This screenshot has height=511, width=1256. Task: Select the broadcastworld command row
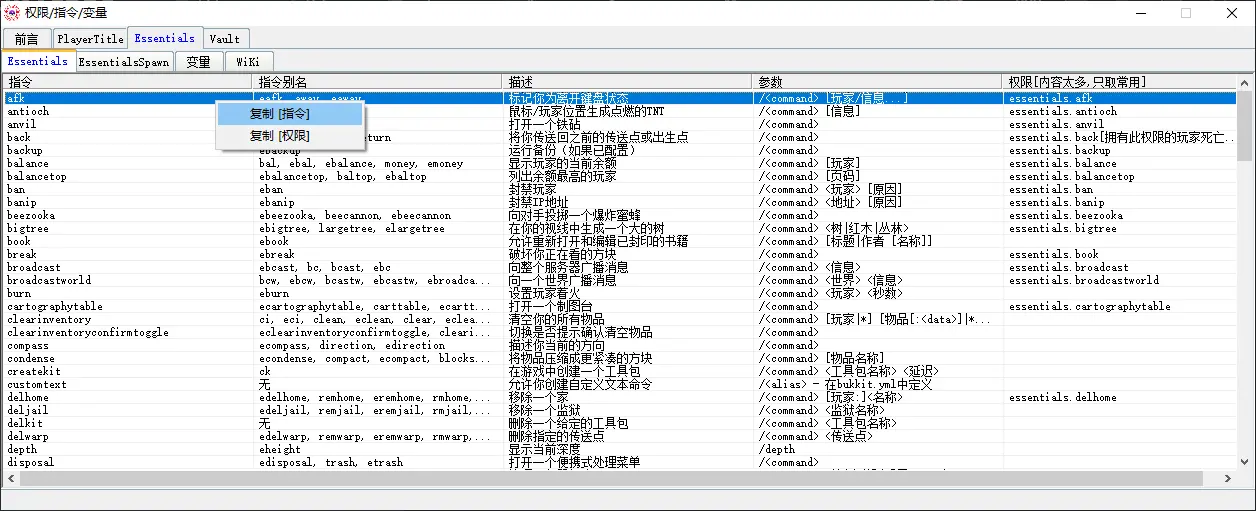(x=620, y=280)
